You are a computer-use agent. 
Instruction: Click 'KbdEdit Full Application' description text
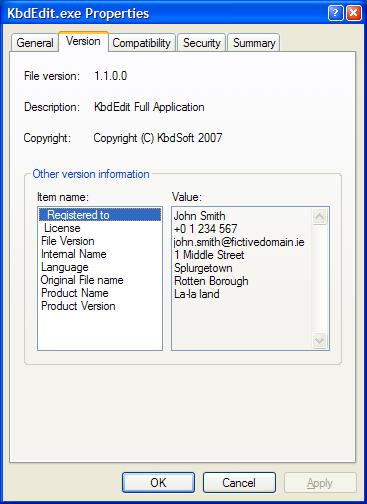(x=149, y=107)
